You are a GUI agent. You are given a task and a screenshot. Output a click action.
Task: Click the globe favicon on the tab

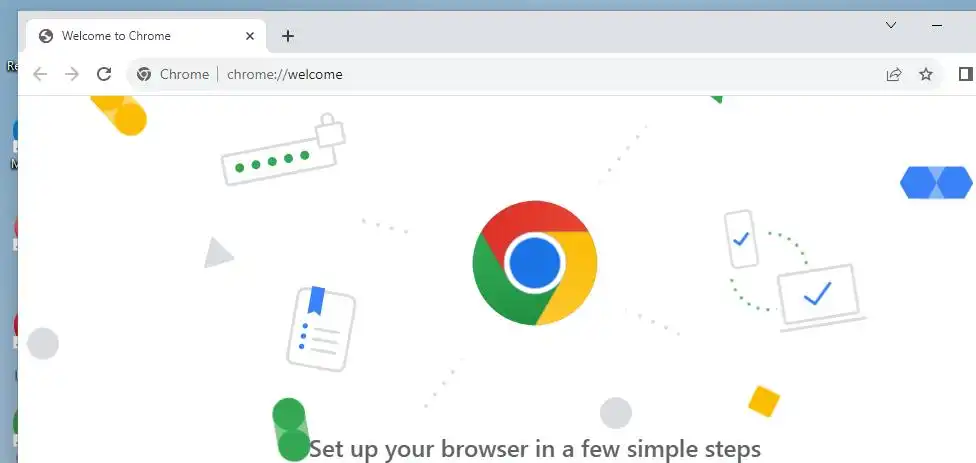pos(45,36)
